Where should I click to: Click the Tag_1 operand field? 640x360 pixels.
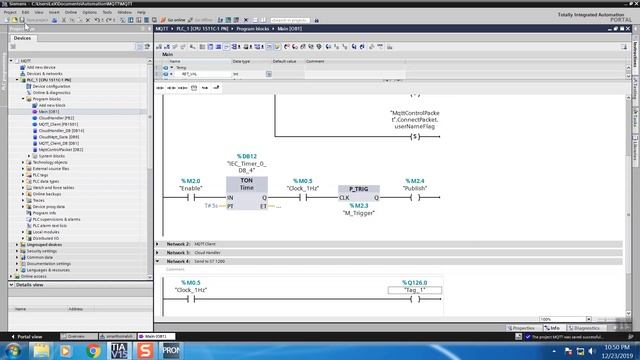pyautogui.click(x=415, y=290)
